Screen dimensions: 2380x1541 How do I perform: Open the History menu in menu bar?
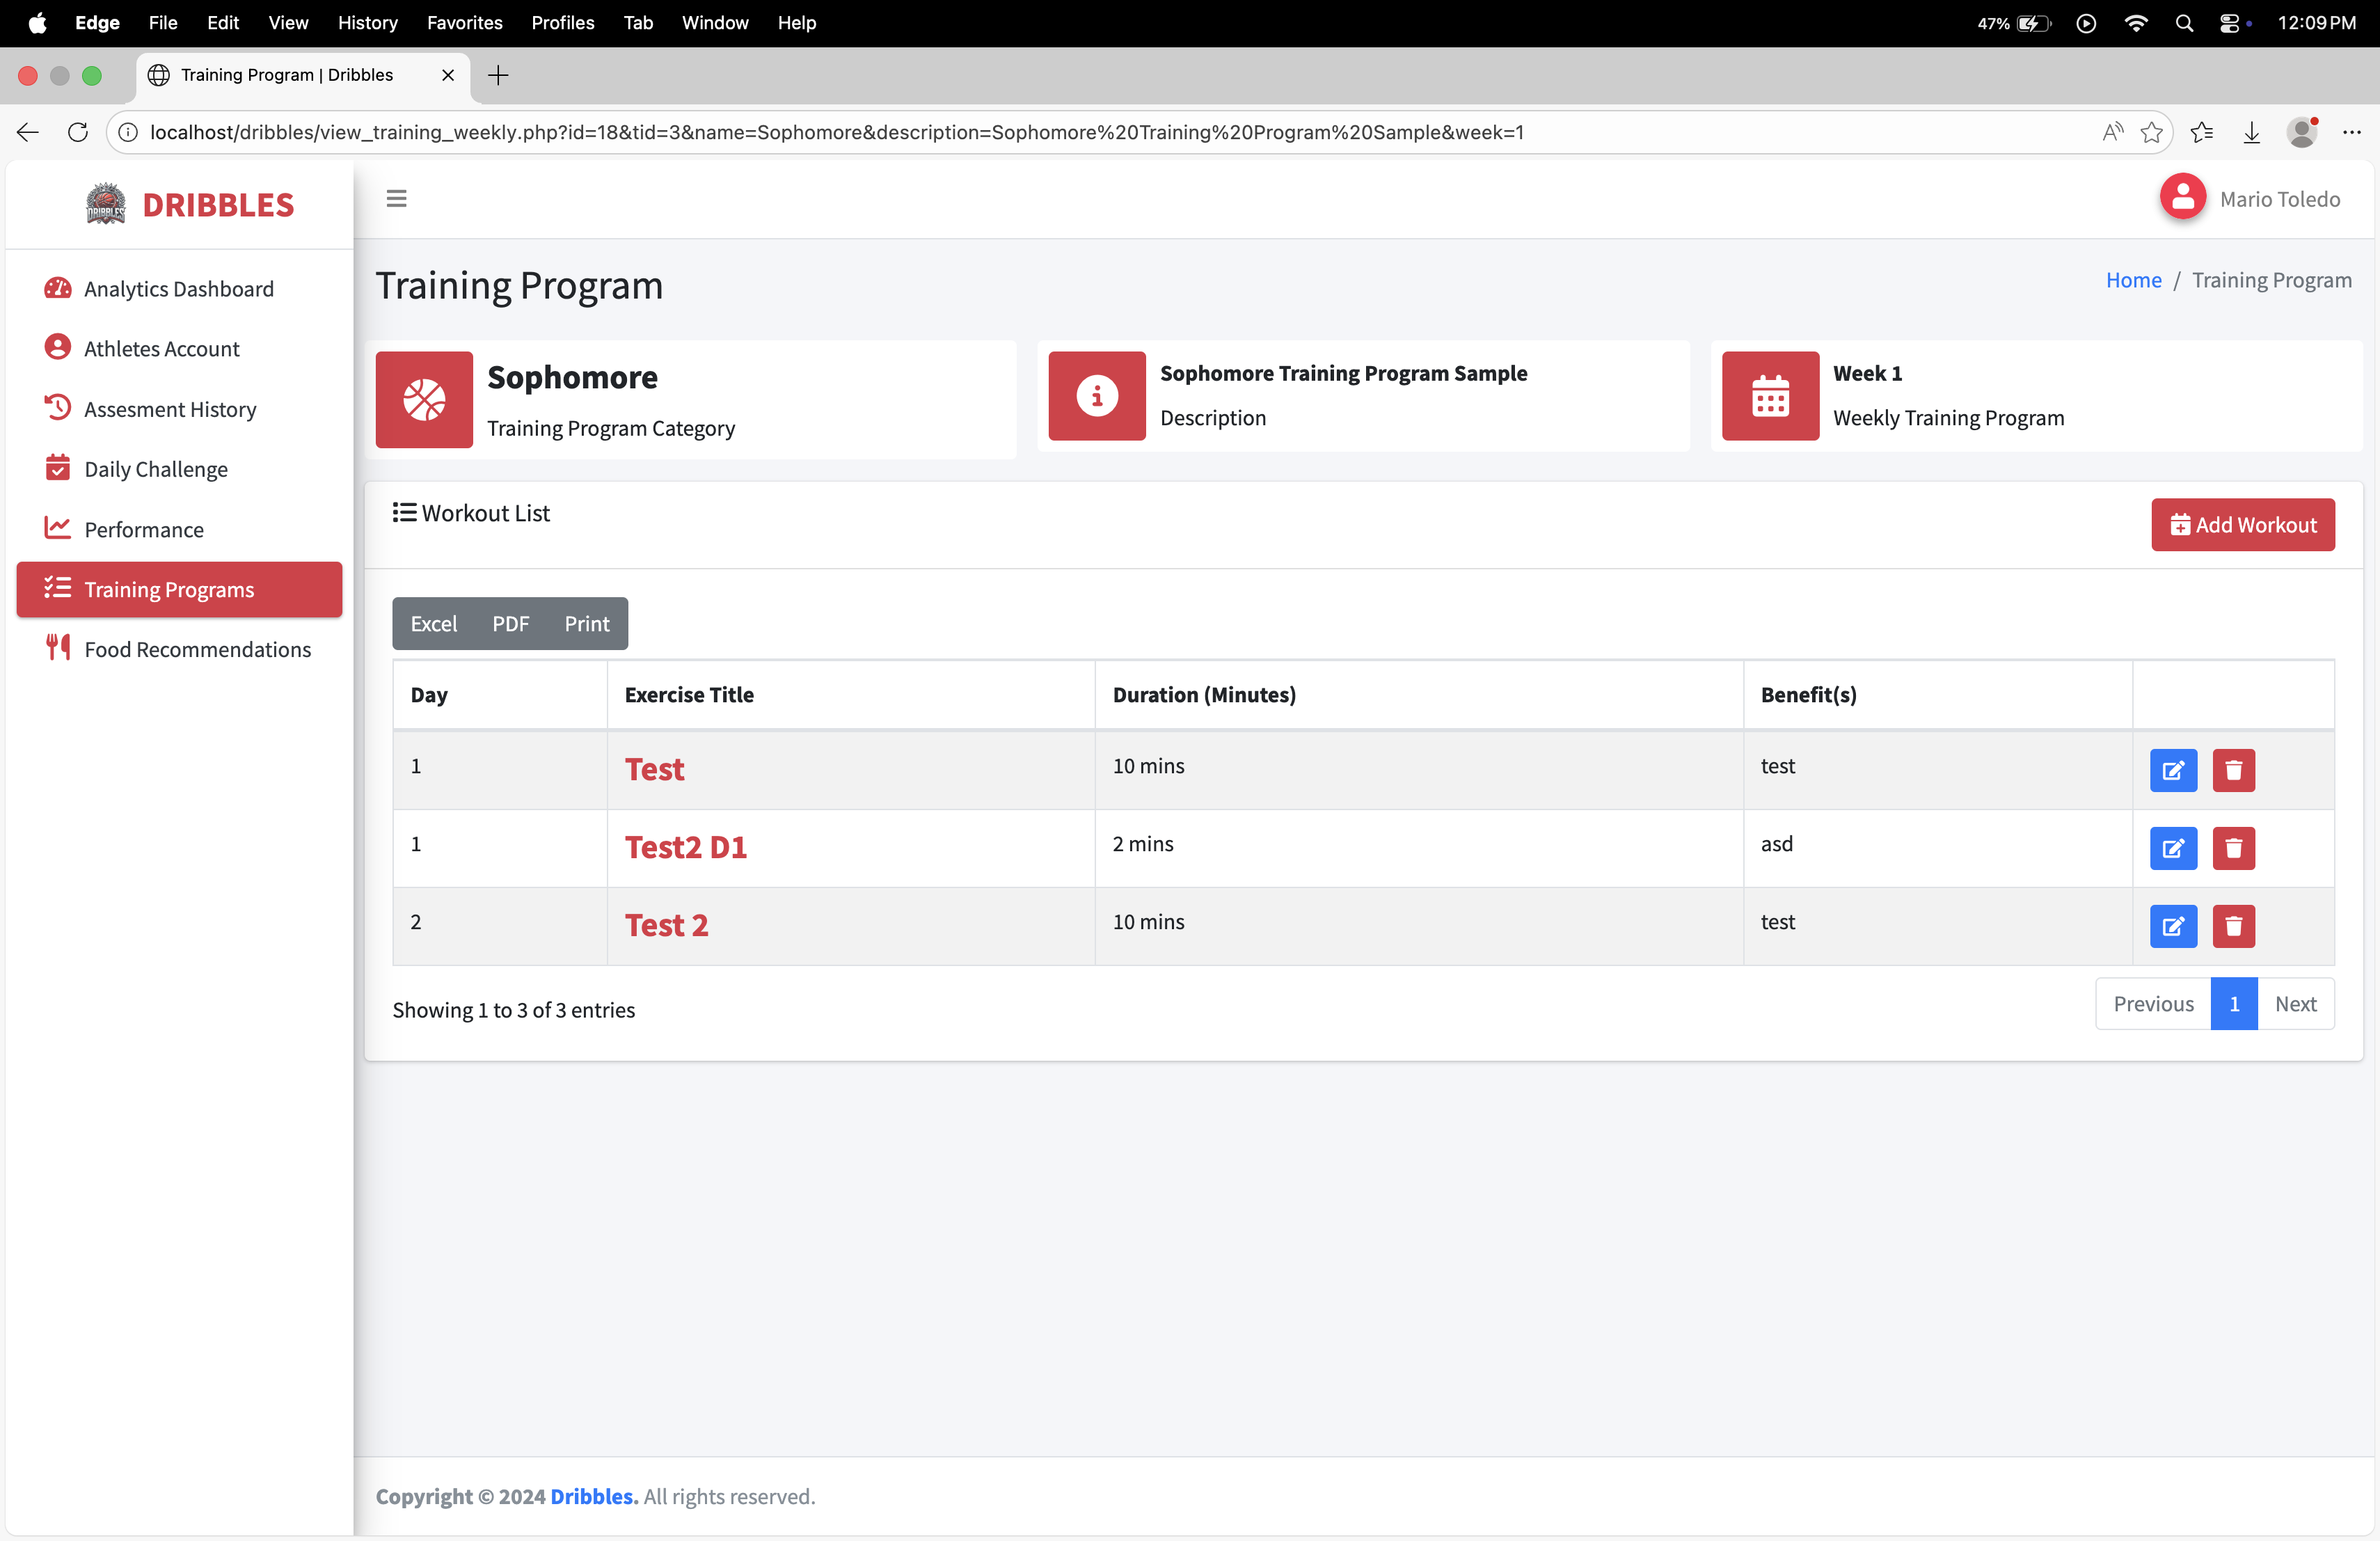tap(367, 22)
